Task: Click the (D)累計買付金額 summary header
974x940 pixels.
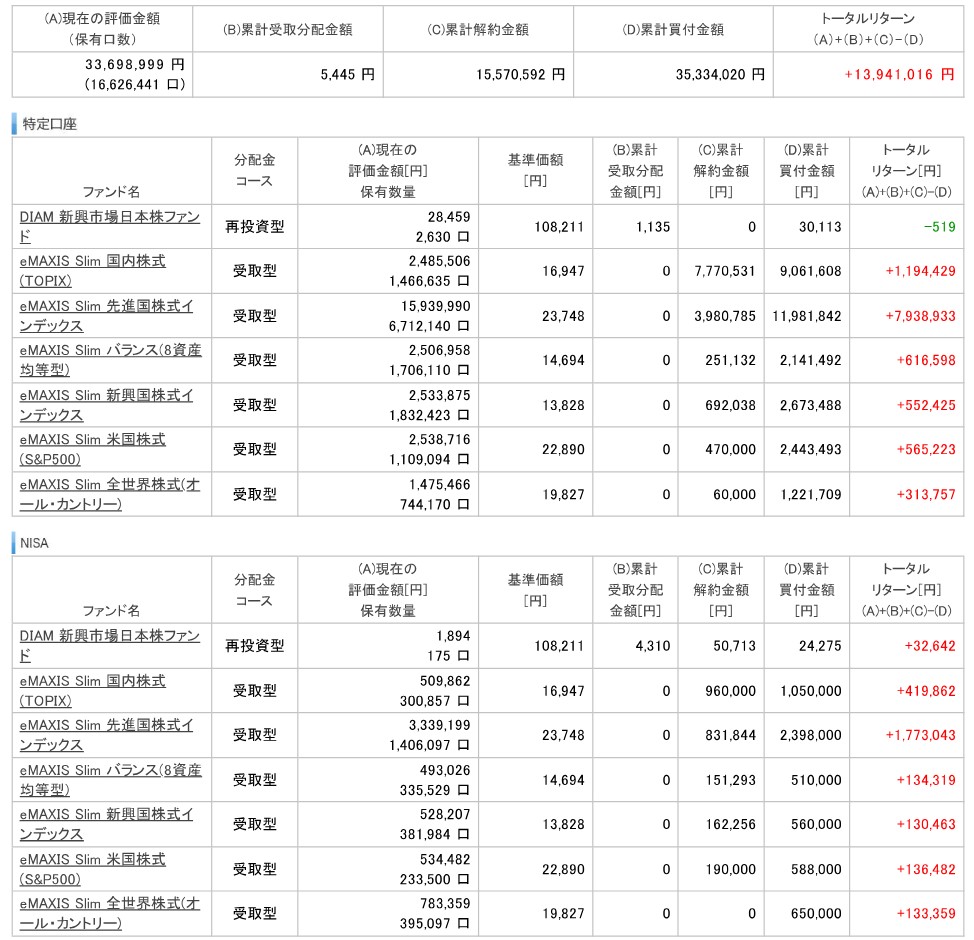Action: click(673, 29)
